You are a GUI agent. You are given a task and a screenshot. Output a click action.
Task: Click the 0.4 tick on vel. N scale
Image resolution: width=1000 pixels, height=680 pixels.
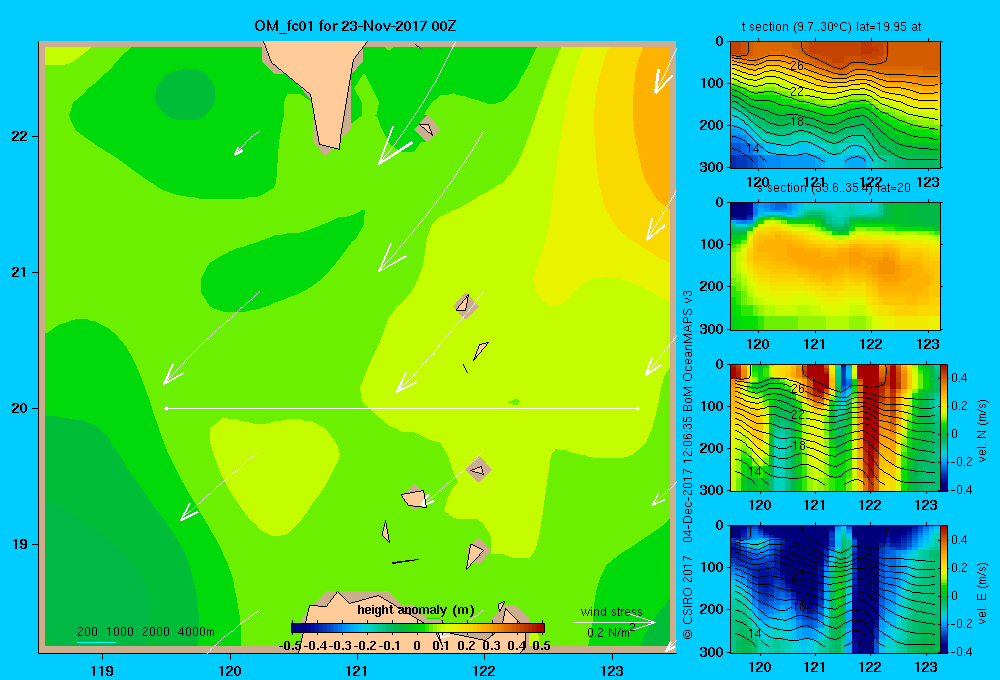coord(959,378)
